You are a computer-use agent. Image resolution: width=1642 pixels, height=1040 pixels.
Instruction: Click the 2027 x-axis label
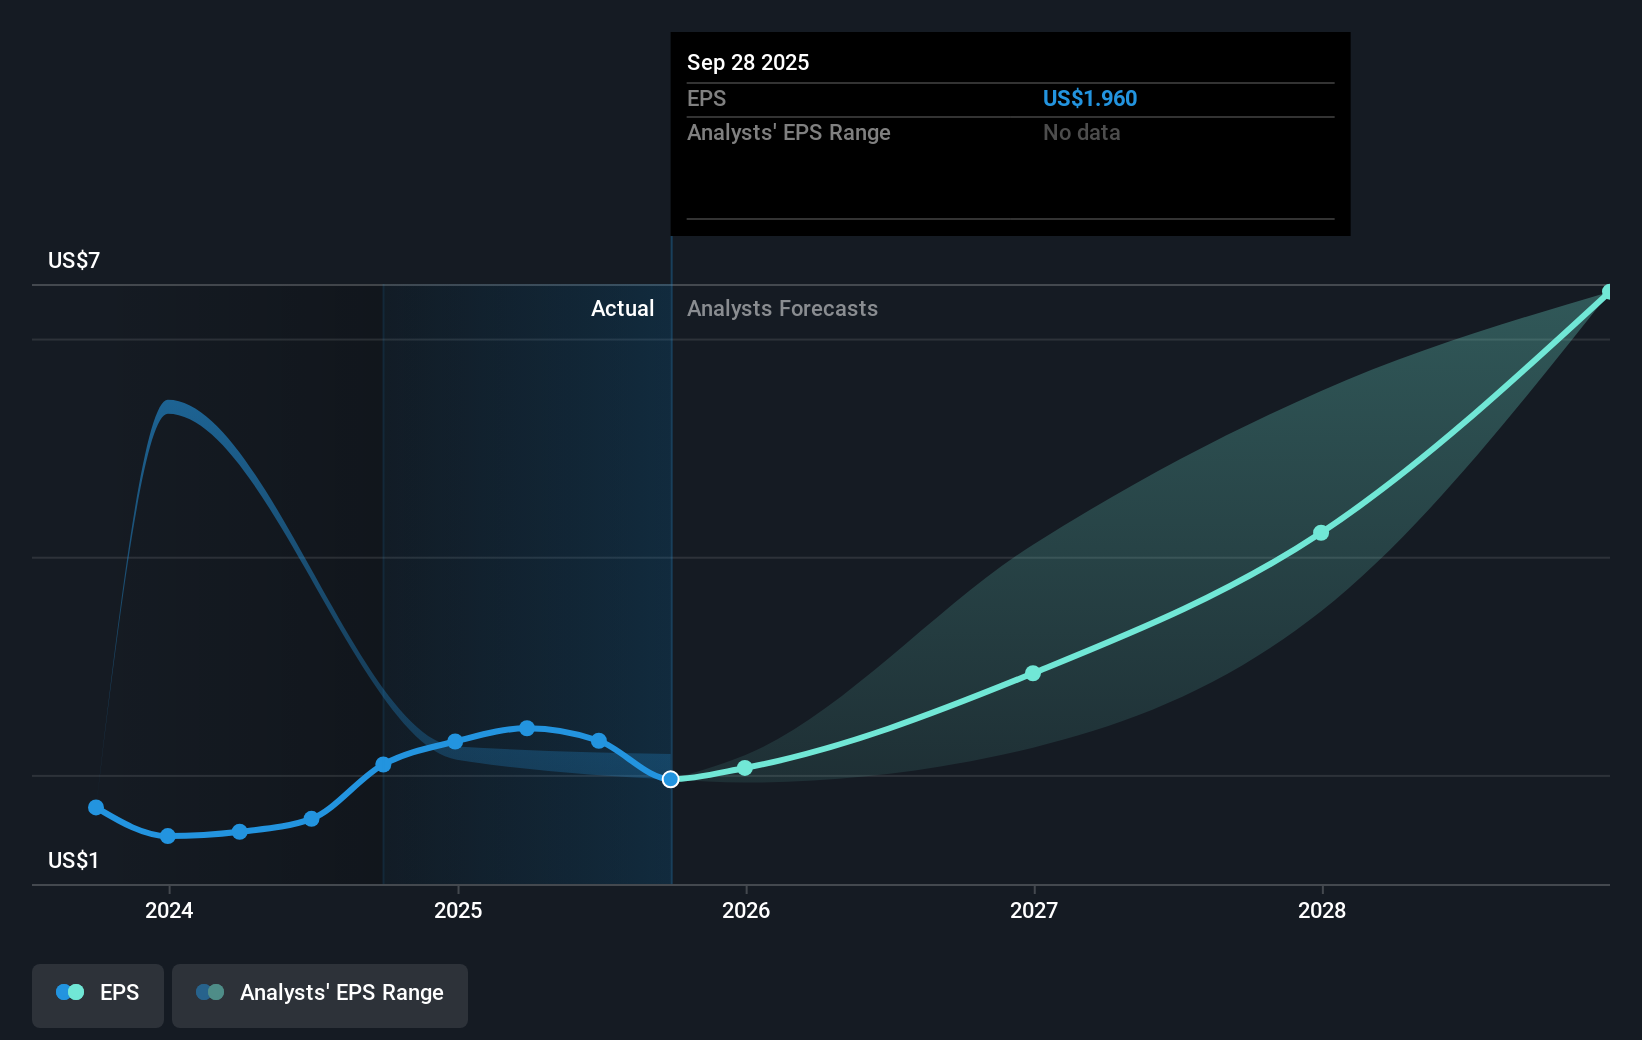1034,910
